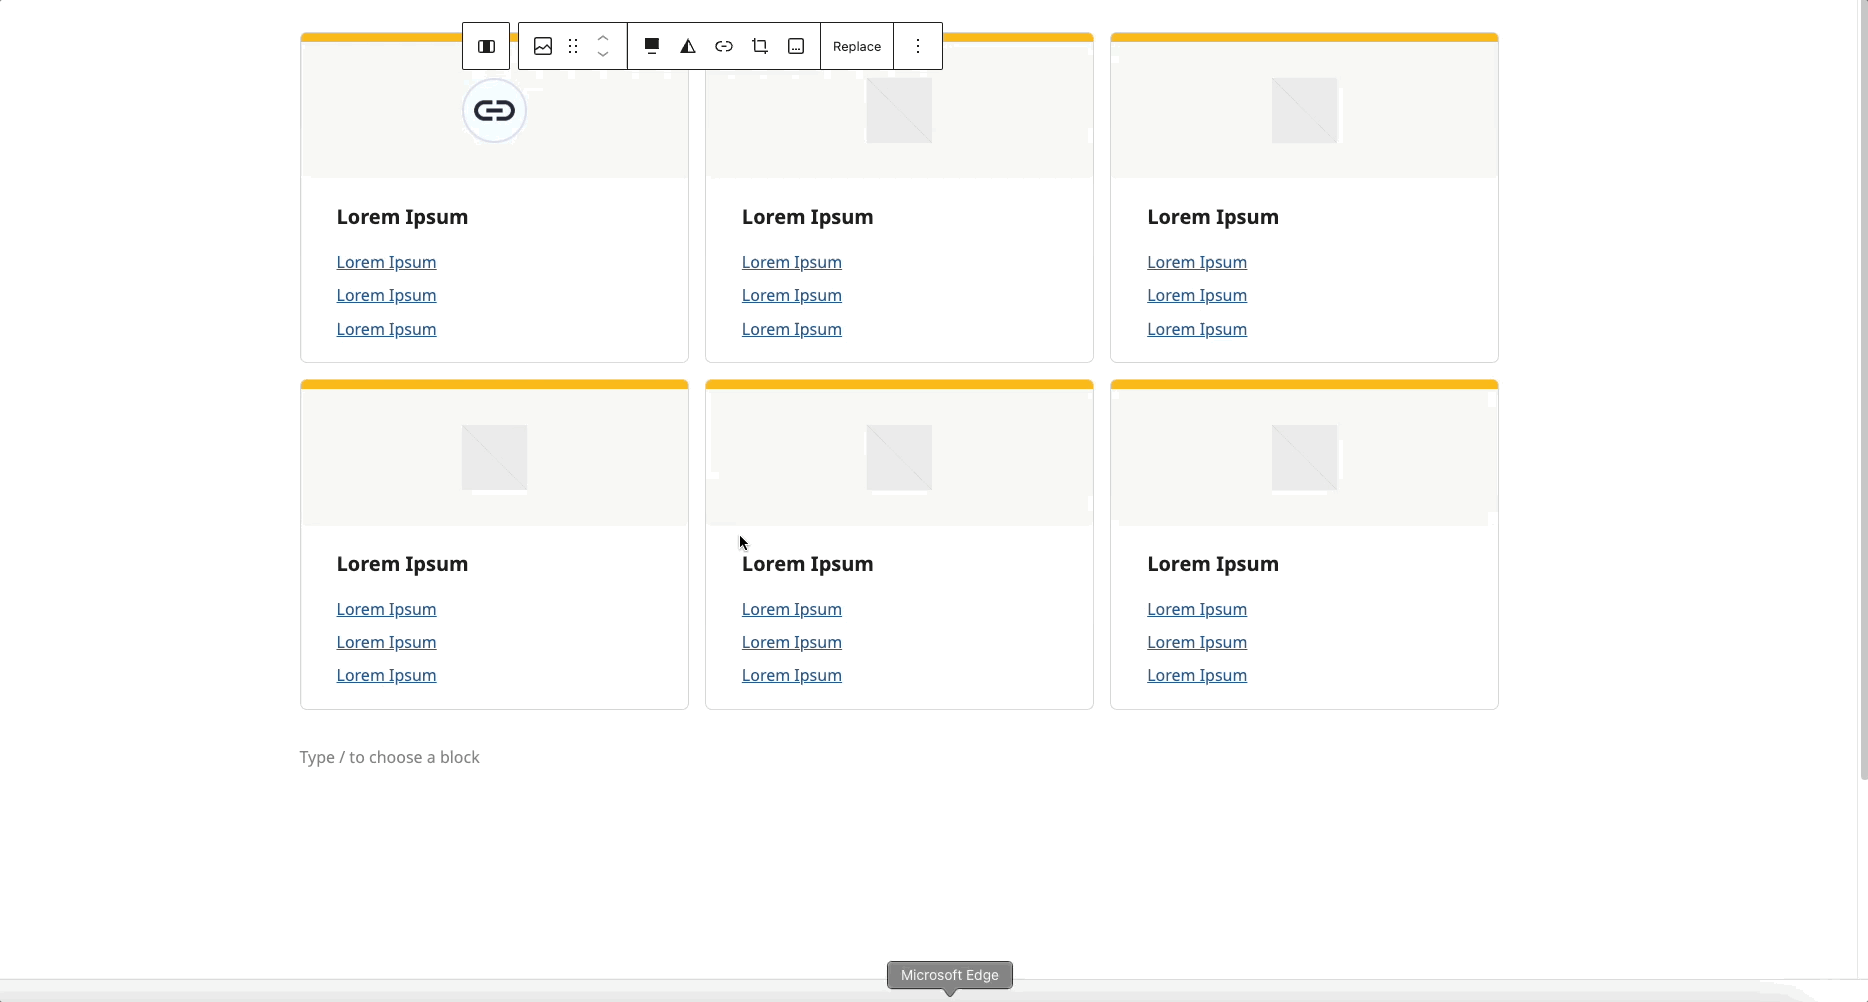1868x1002 pixels.
Task: Apply a duotone filter to the image
Action: [688, 46]
